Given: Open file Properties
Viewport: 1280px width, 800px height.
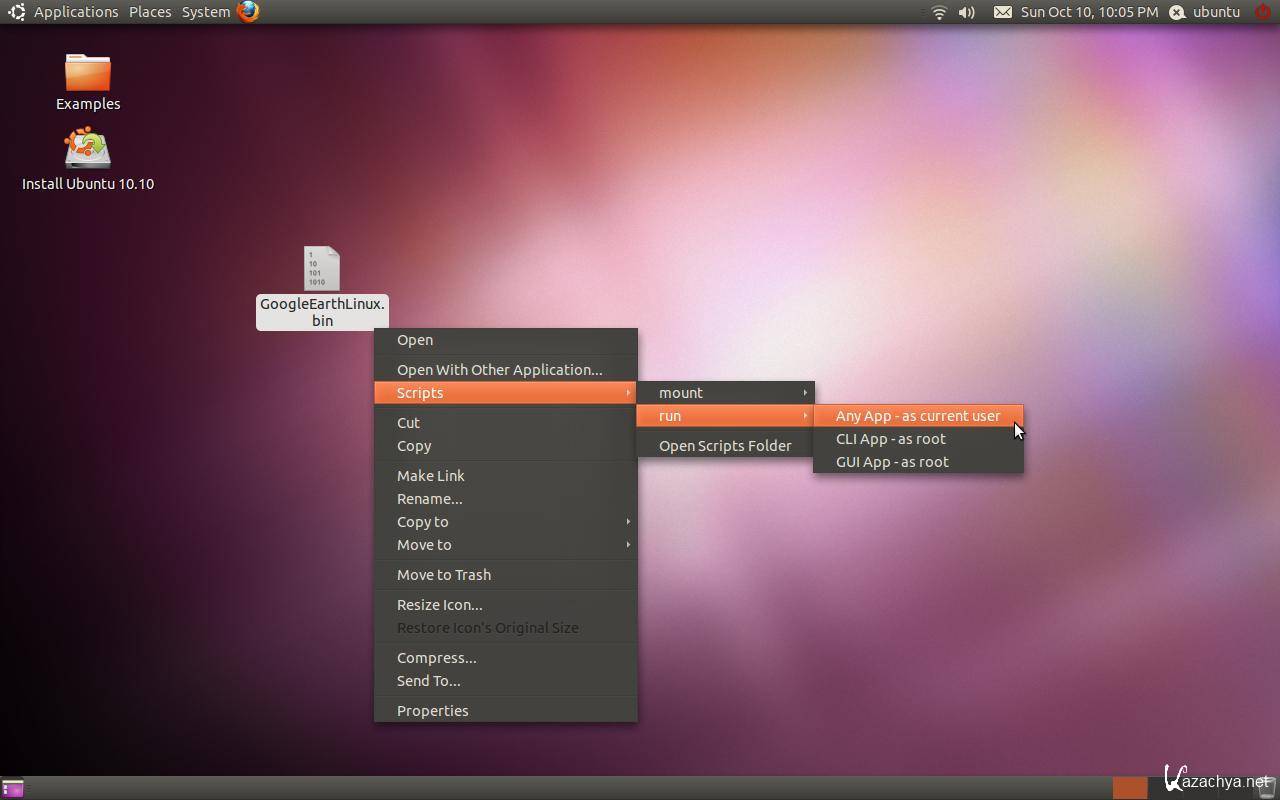Looking at the screenshot, I should [506, 711].
